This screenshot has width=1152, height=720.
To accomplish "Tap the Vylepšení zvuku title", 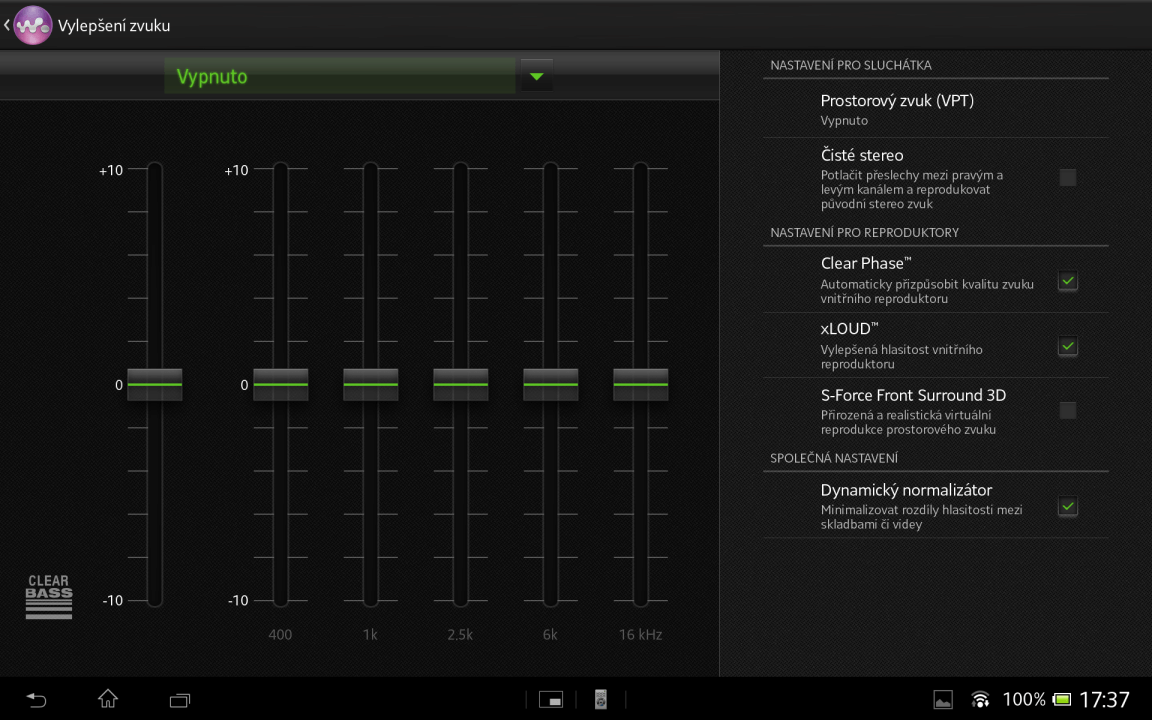I will (x=114, y=26).
